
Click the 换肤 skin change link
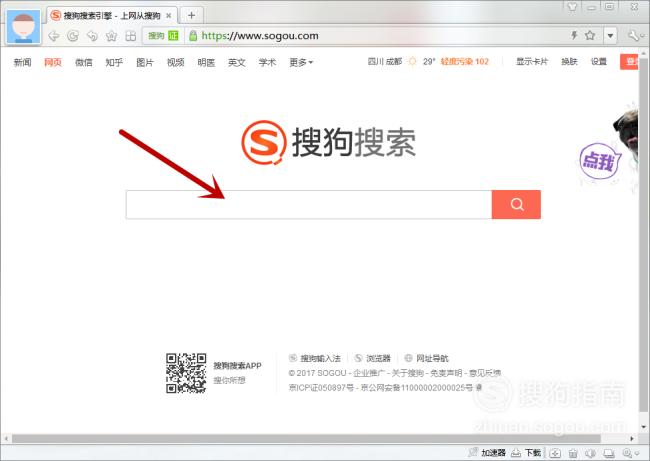[569, 61]
